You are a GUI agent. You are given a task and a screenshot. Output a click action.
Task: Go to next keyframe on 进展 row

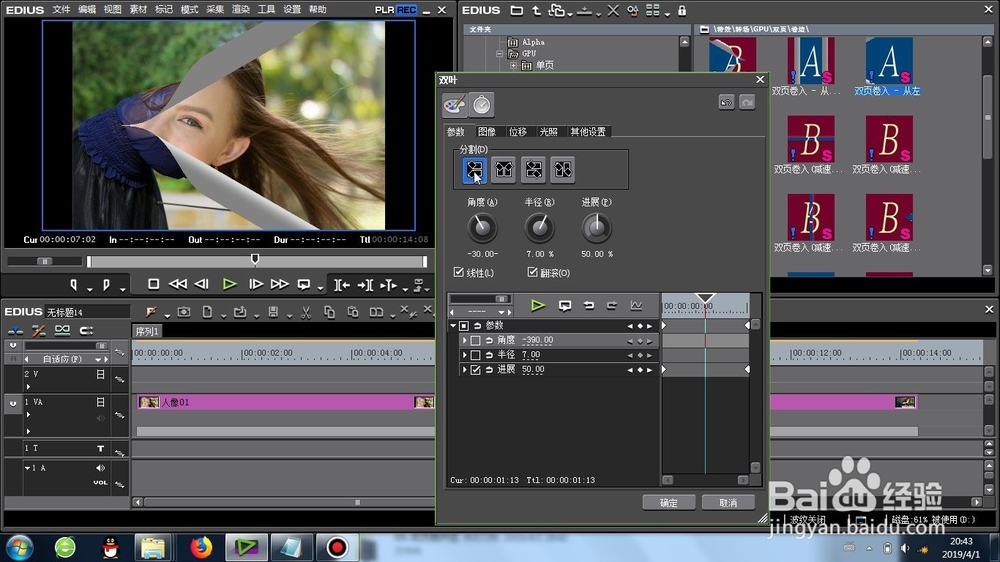pyautogui.click(x=650, y=370)
